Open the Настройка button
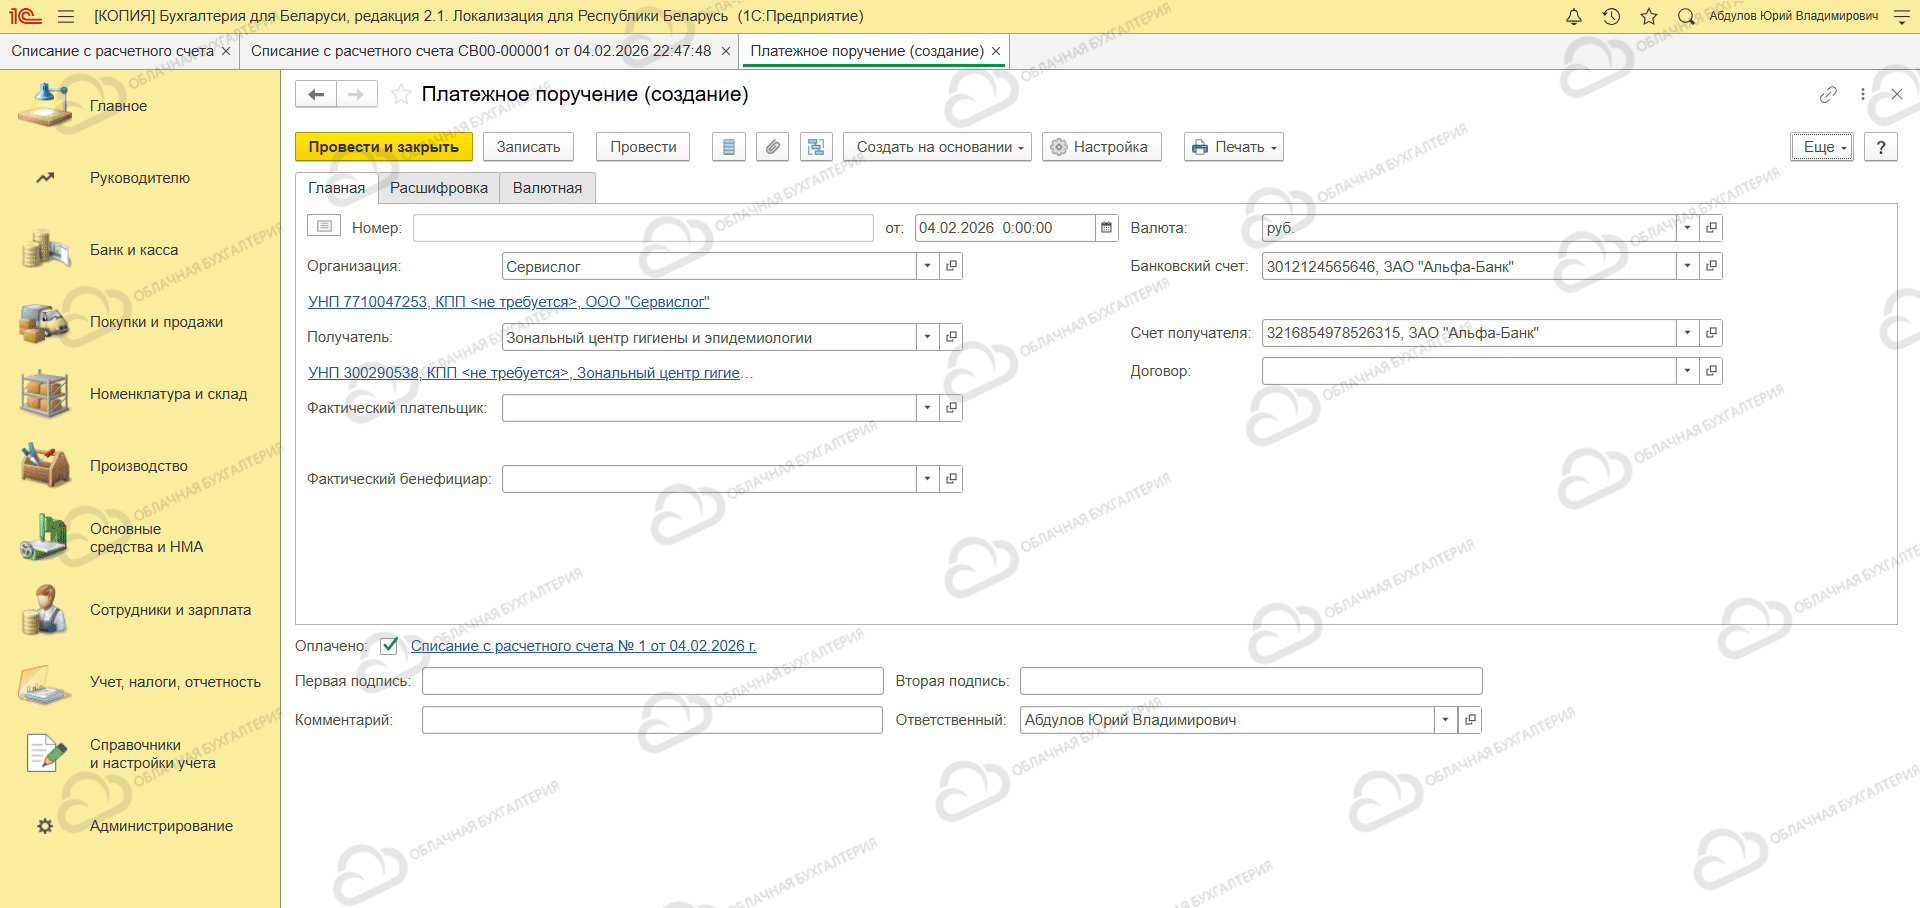1920x908 pixels. click(1102, 147)
